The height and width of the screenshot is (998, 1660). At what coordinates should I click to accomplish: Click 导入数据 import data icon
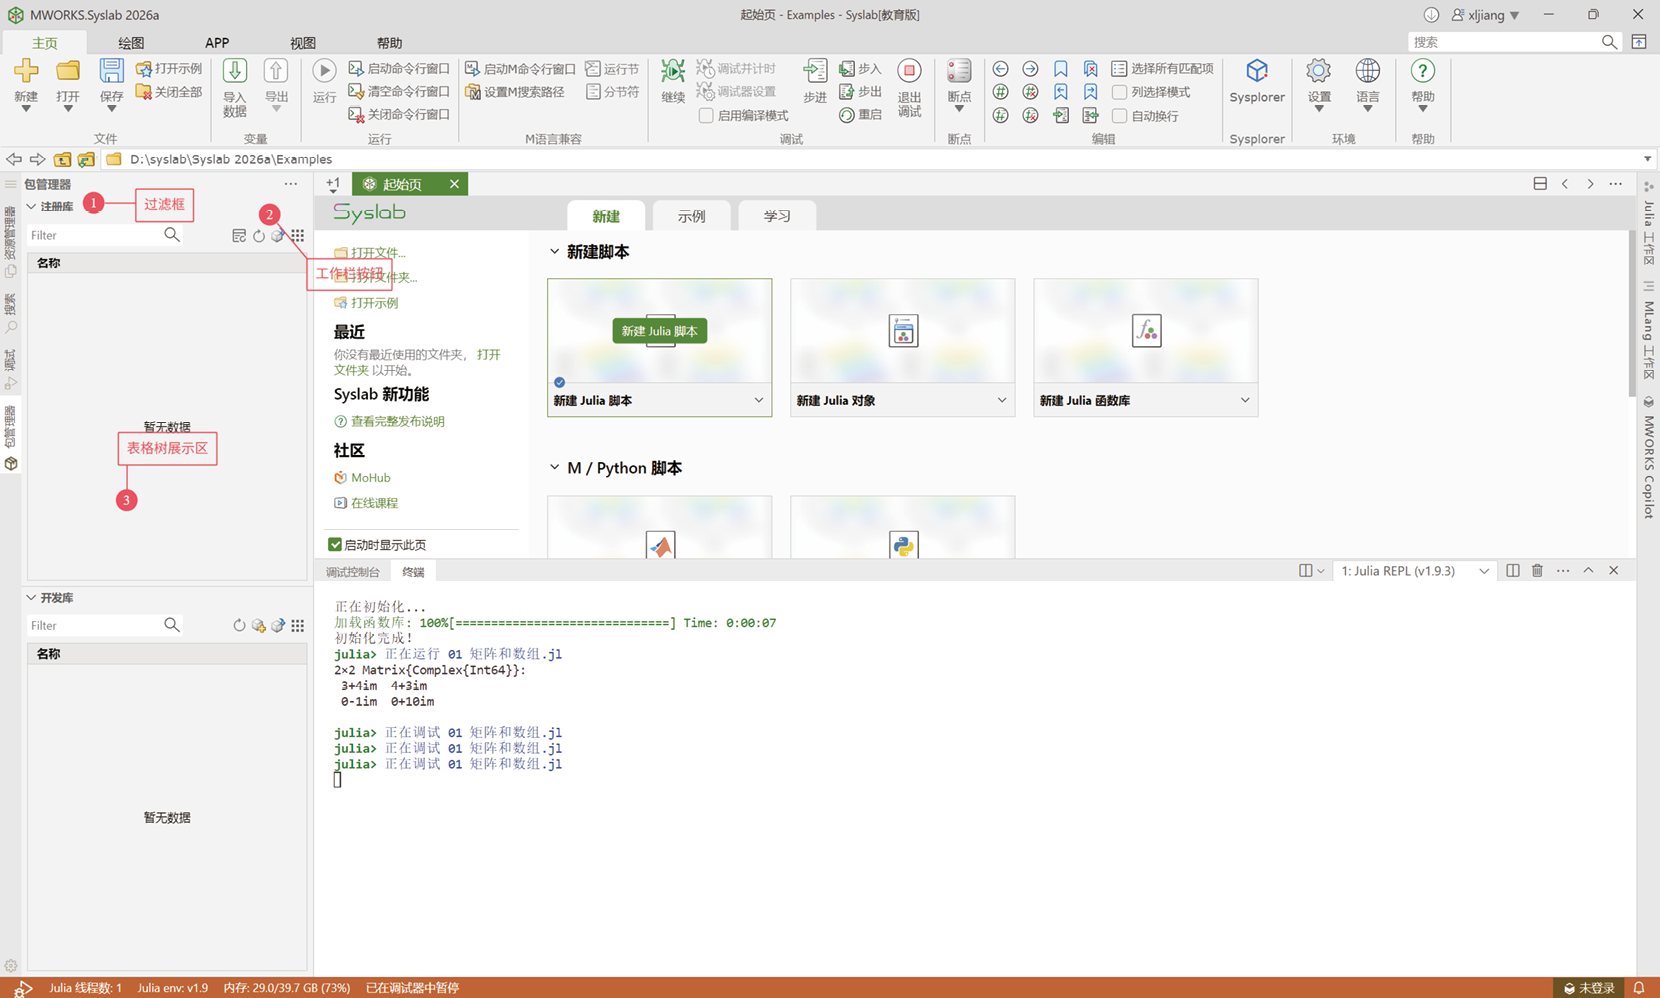point(234,72)
